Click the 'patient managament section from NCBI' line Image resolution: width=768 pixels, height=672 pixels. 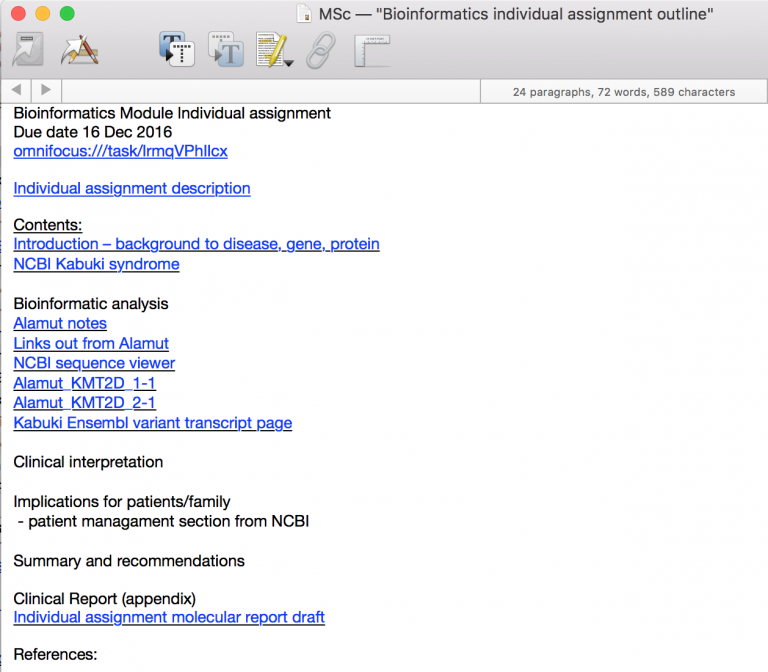[x=164, y=521]
